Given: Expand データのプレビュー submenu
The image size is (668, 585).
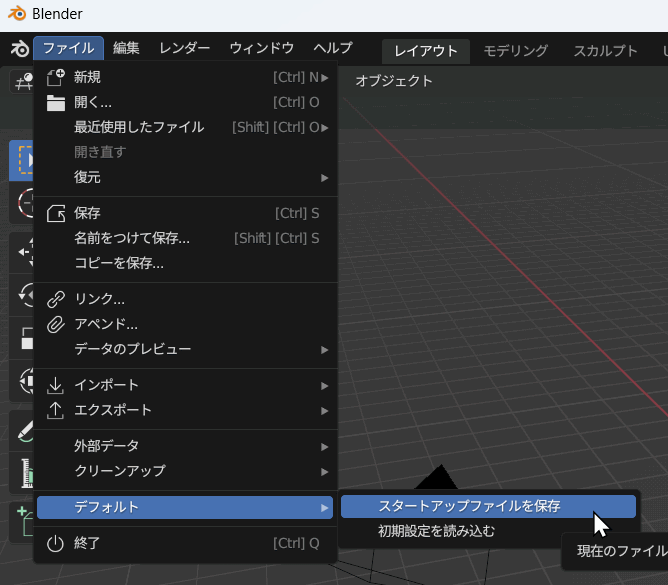Looking at the screenshot, I should (x=185, y=349).
